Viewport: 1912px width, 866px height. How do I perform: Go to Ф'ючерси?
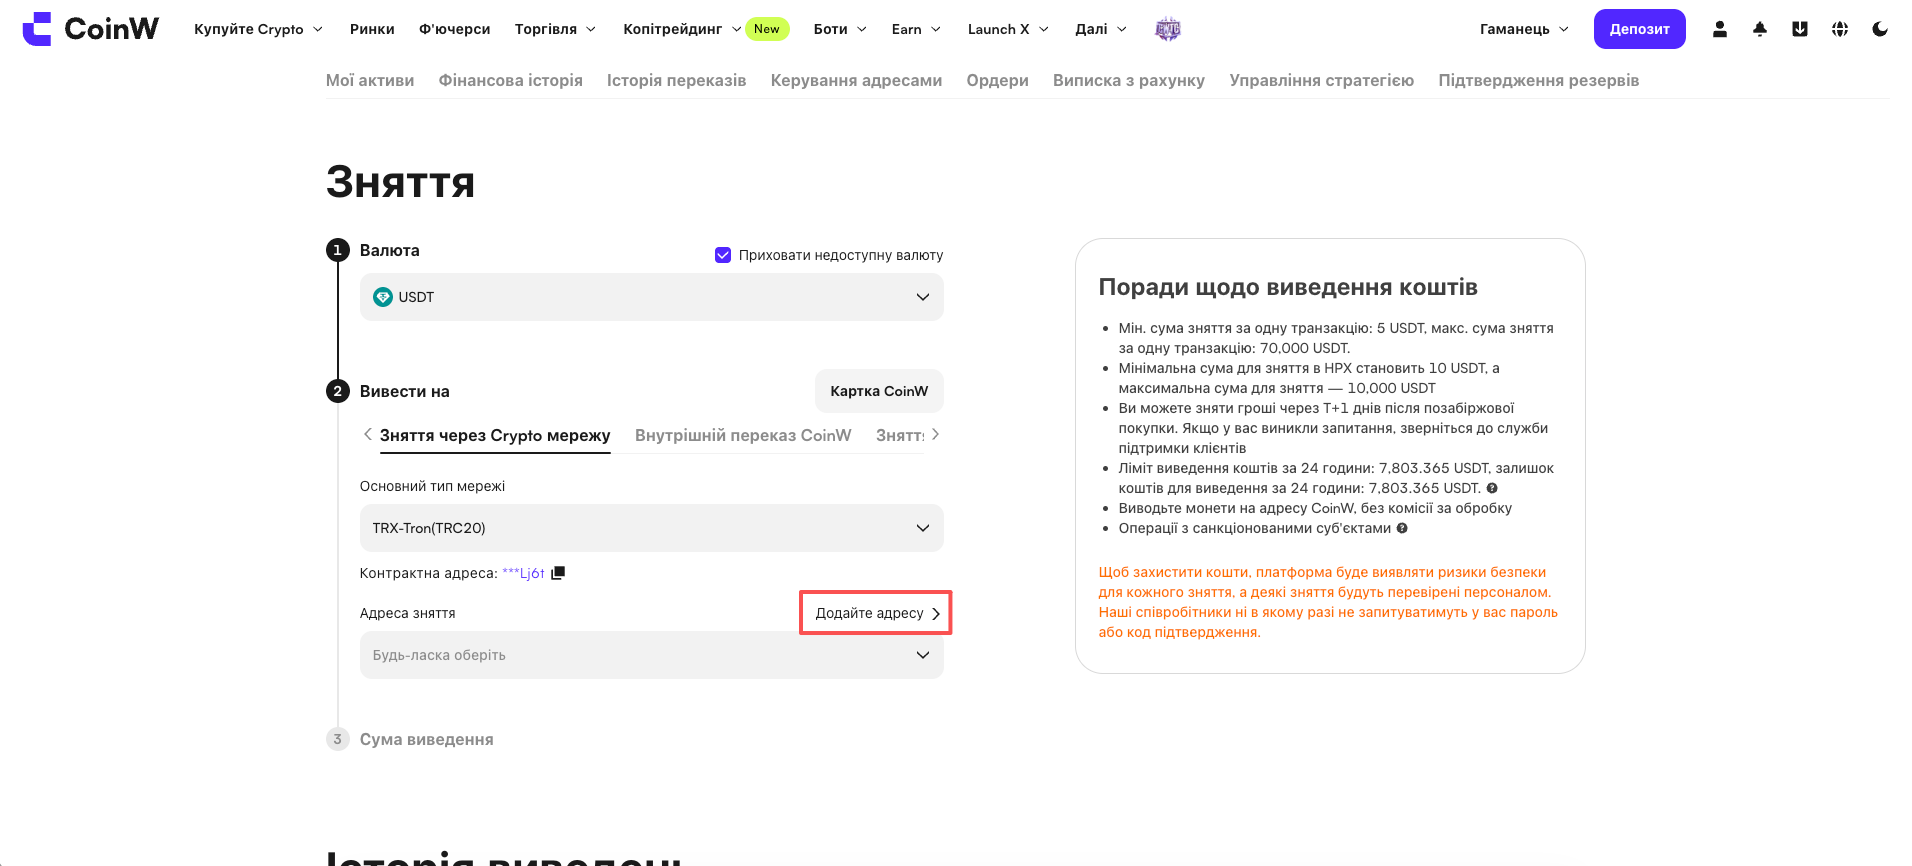(x=454, y=29)
